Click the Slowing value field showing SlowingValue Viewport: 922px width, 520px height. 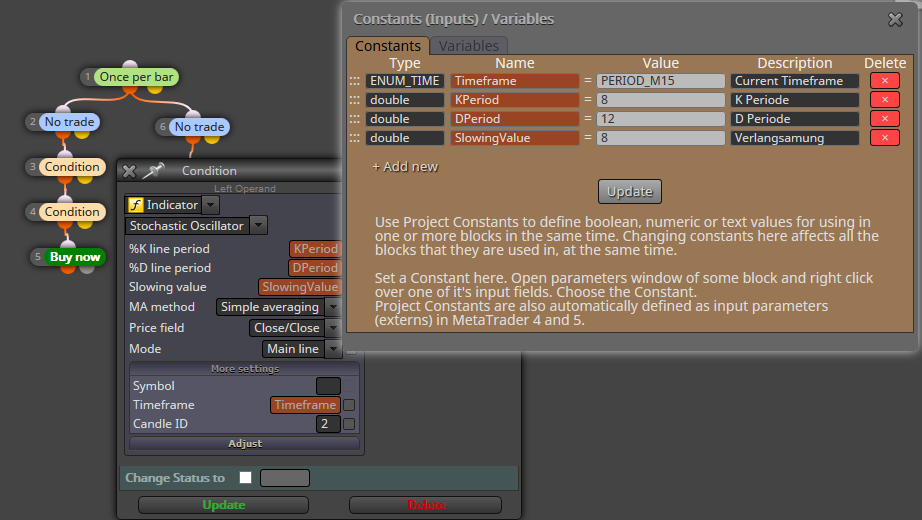coord(300,287)
